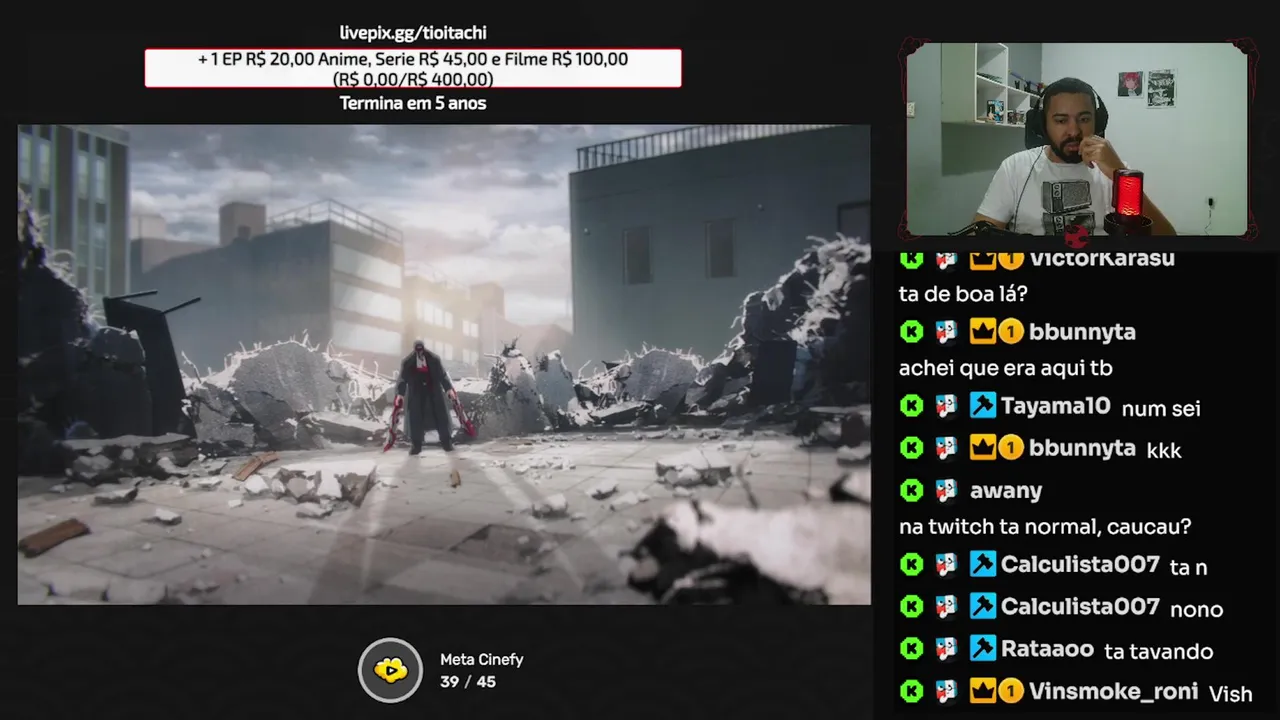Click the gold 1 badge on bbunnyta's 'achei que era' row
Viewport: 1280px width, 720px height.
point(1011,331)
